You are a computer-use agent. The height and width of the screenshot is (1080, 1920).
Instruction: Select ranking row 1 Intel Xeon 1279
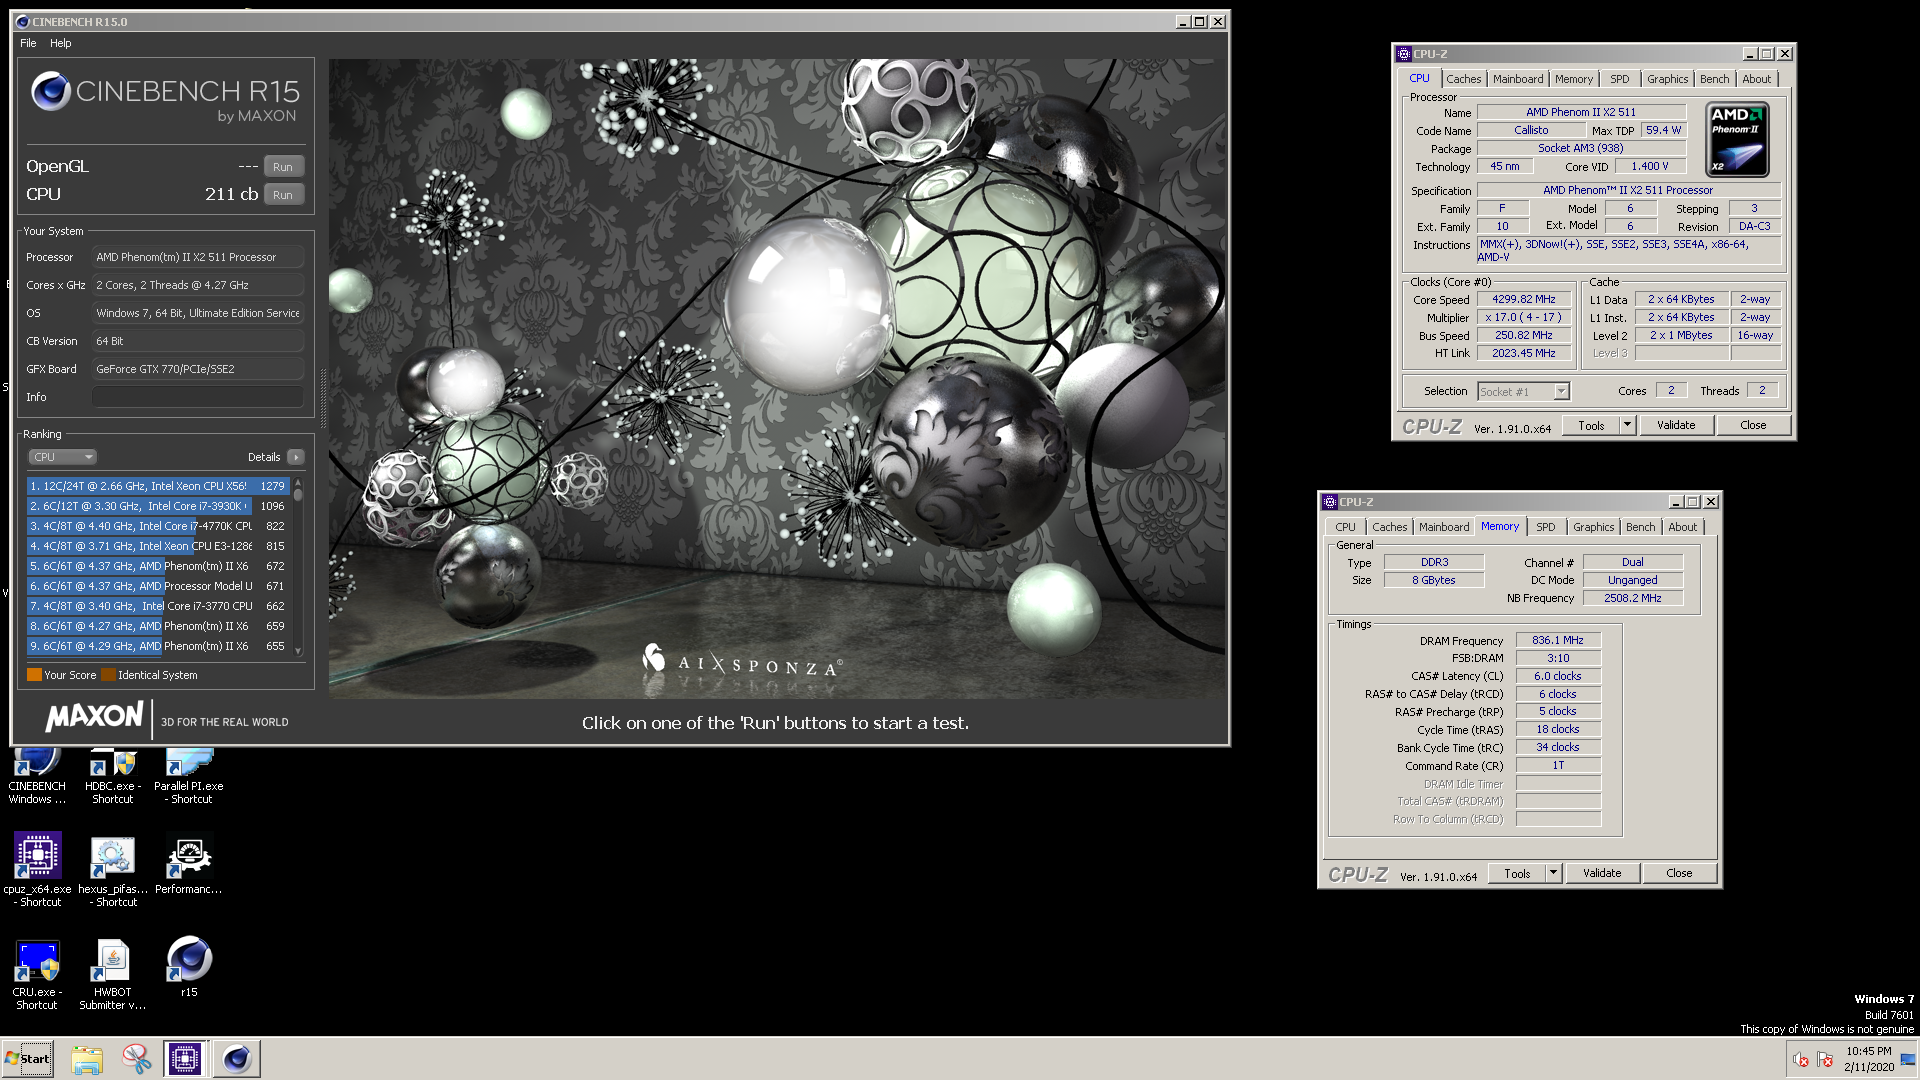click(158, 486)
